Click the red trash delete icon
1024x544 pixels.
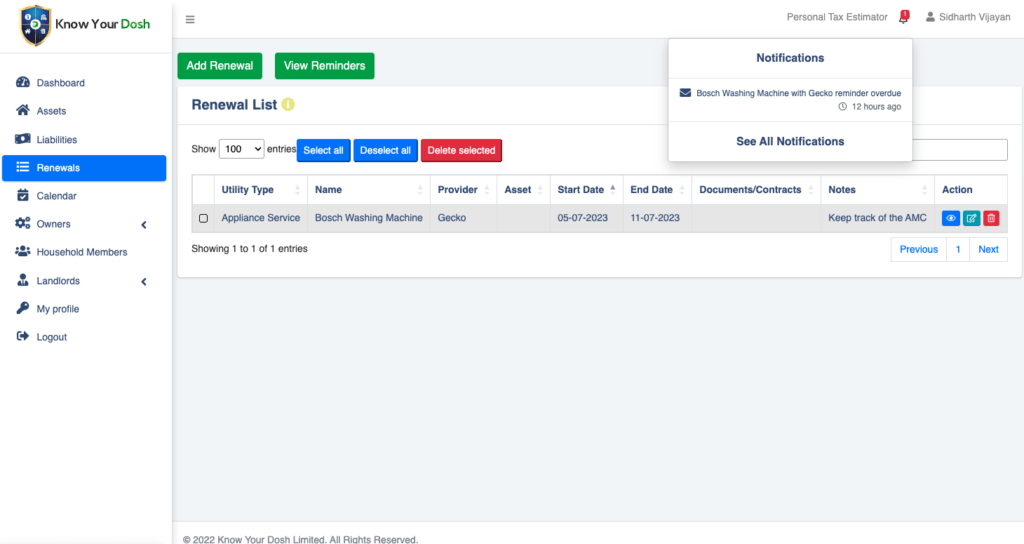[x=990, y=218]
